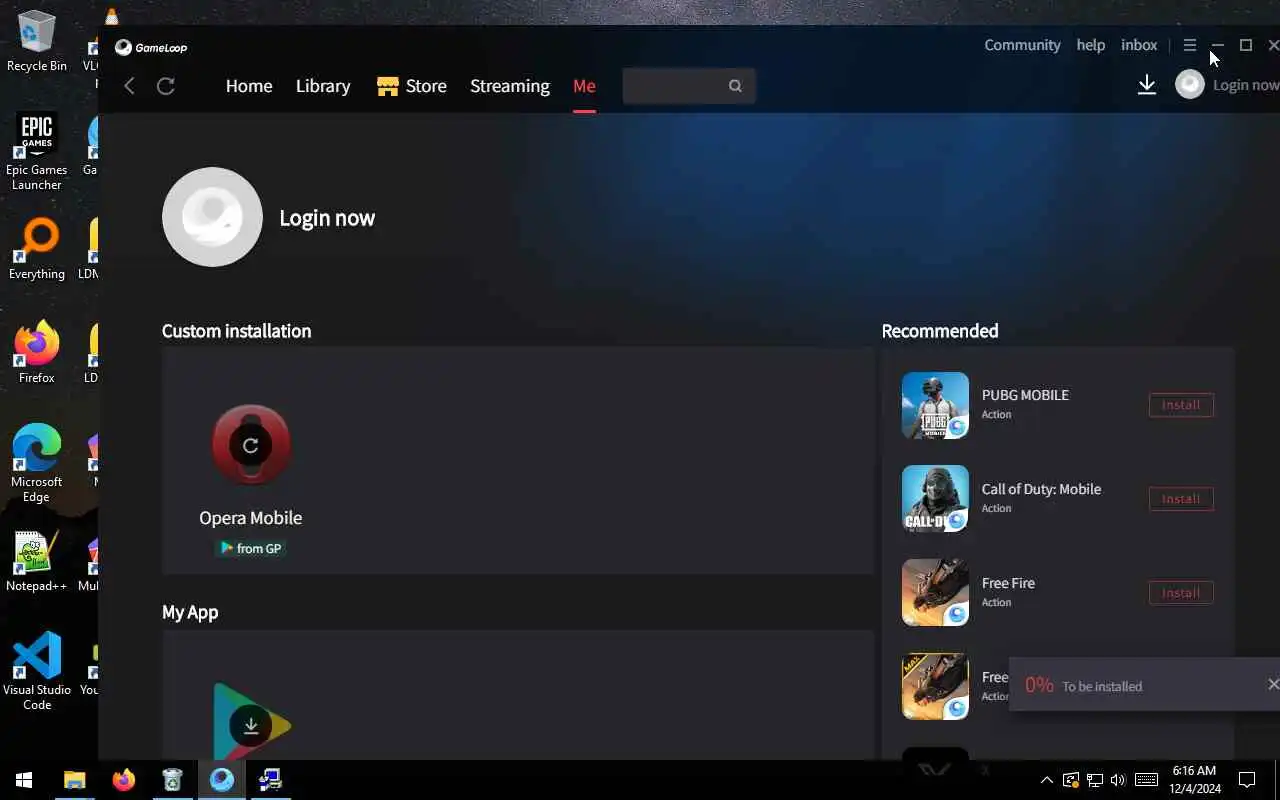Open File Explorer from the taskbar
1280x800 pixels.
click(x=75, y=780)
